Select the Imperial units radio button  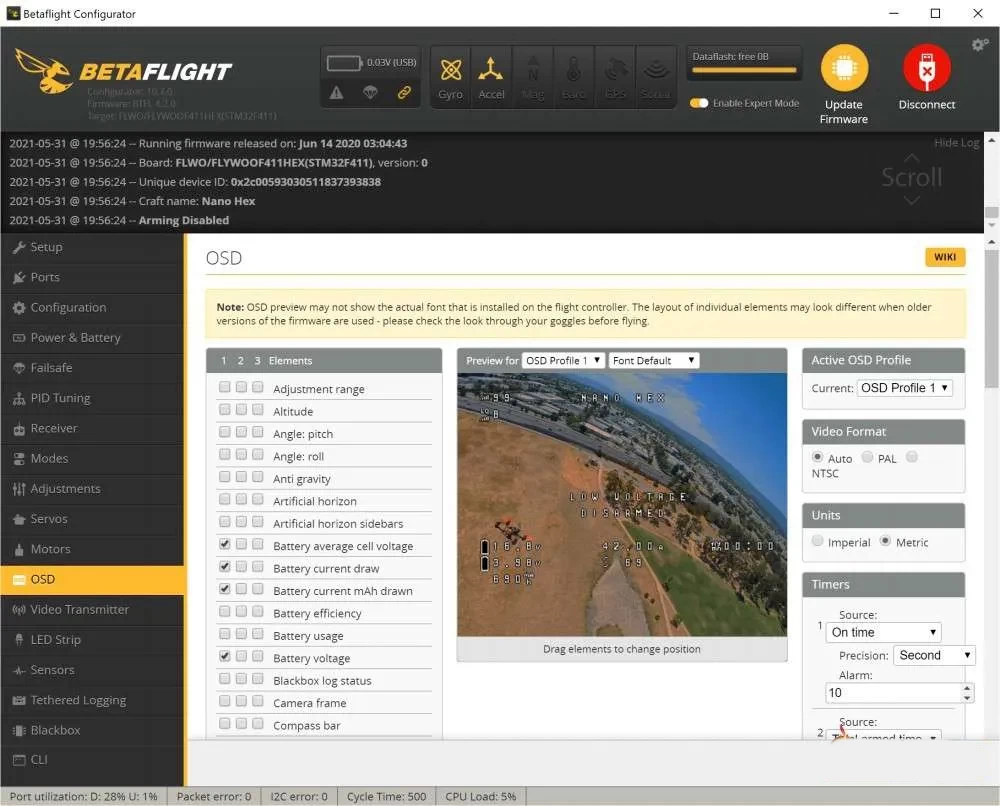pyautogui.click(x=818, y=542)
